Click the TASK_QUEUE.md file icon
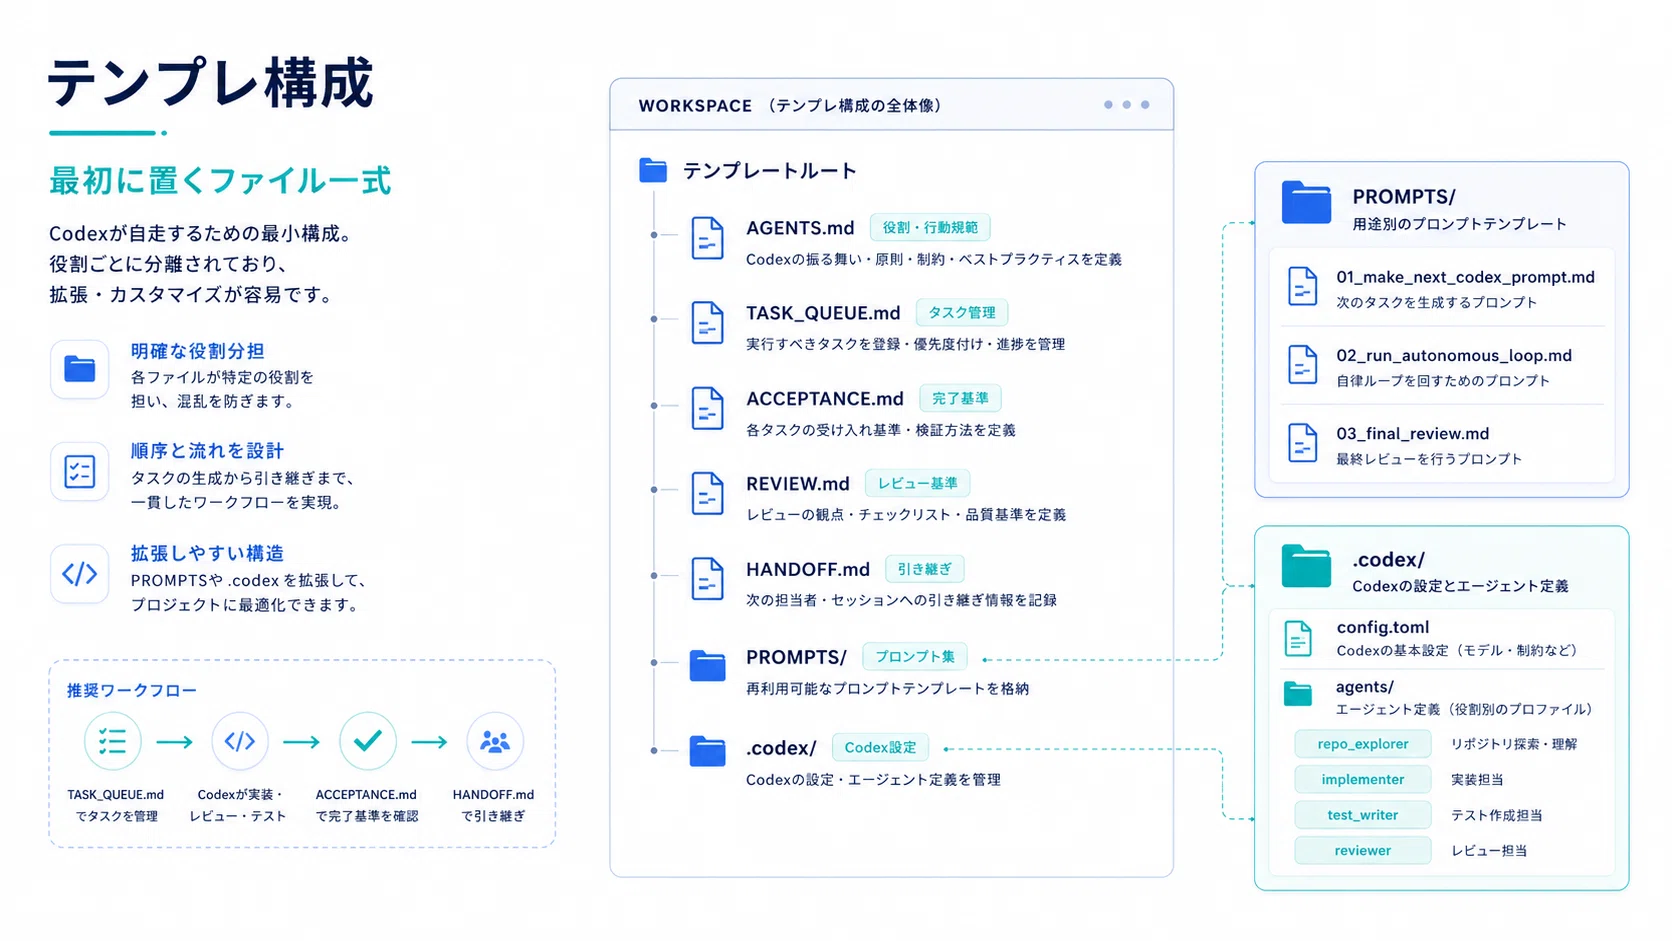1672x941 pixels. pyautogui.click(x=707, y=324)
